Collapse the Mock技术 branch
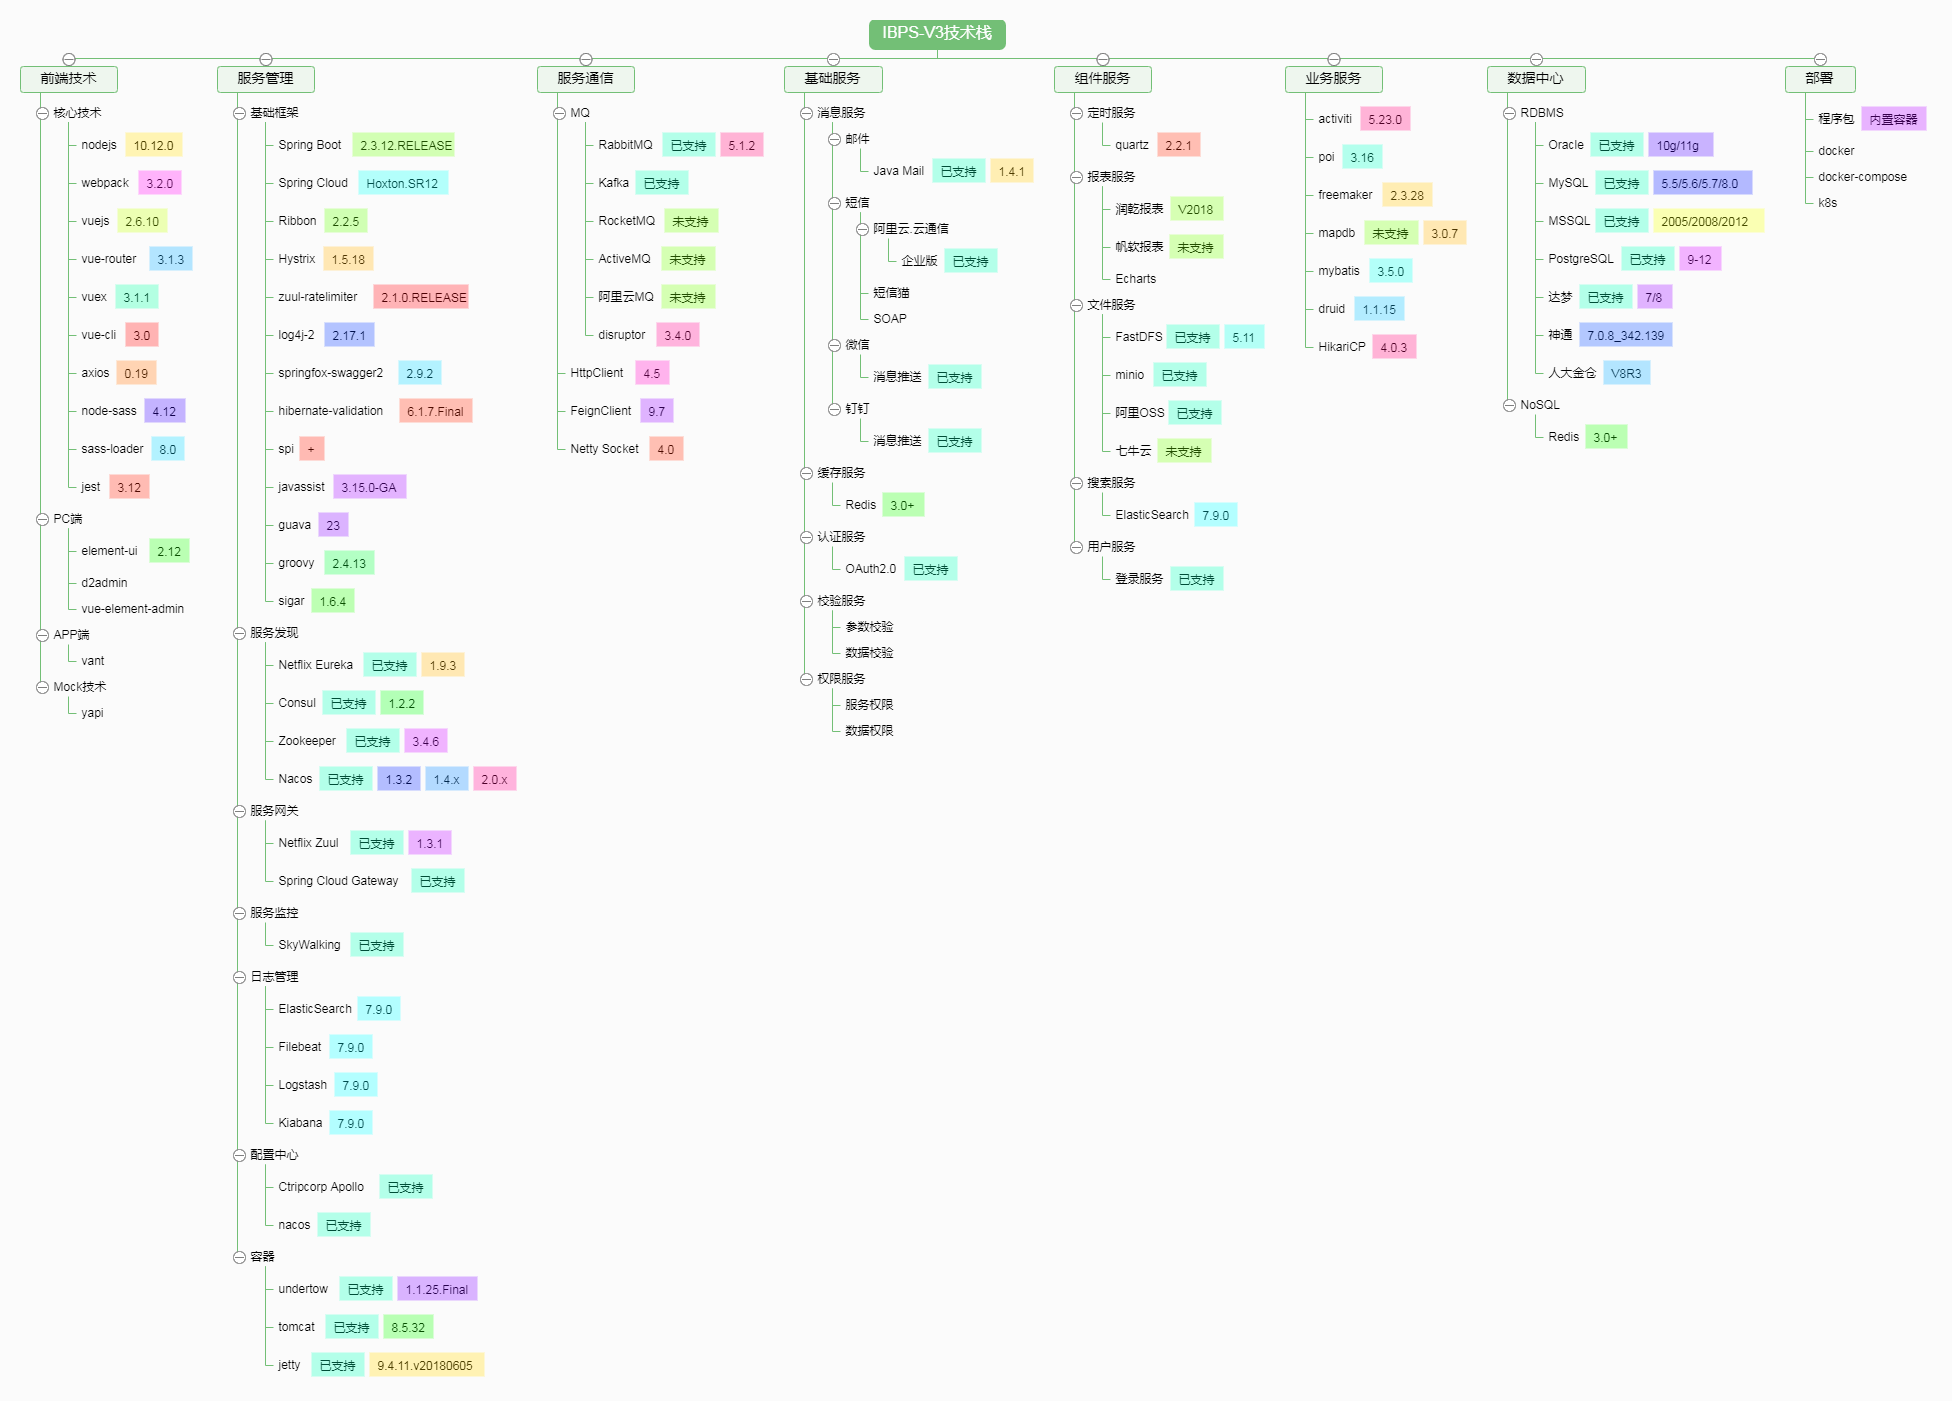Viewport: 1952px width, 1401px height. [x=43, y=687]
